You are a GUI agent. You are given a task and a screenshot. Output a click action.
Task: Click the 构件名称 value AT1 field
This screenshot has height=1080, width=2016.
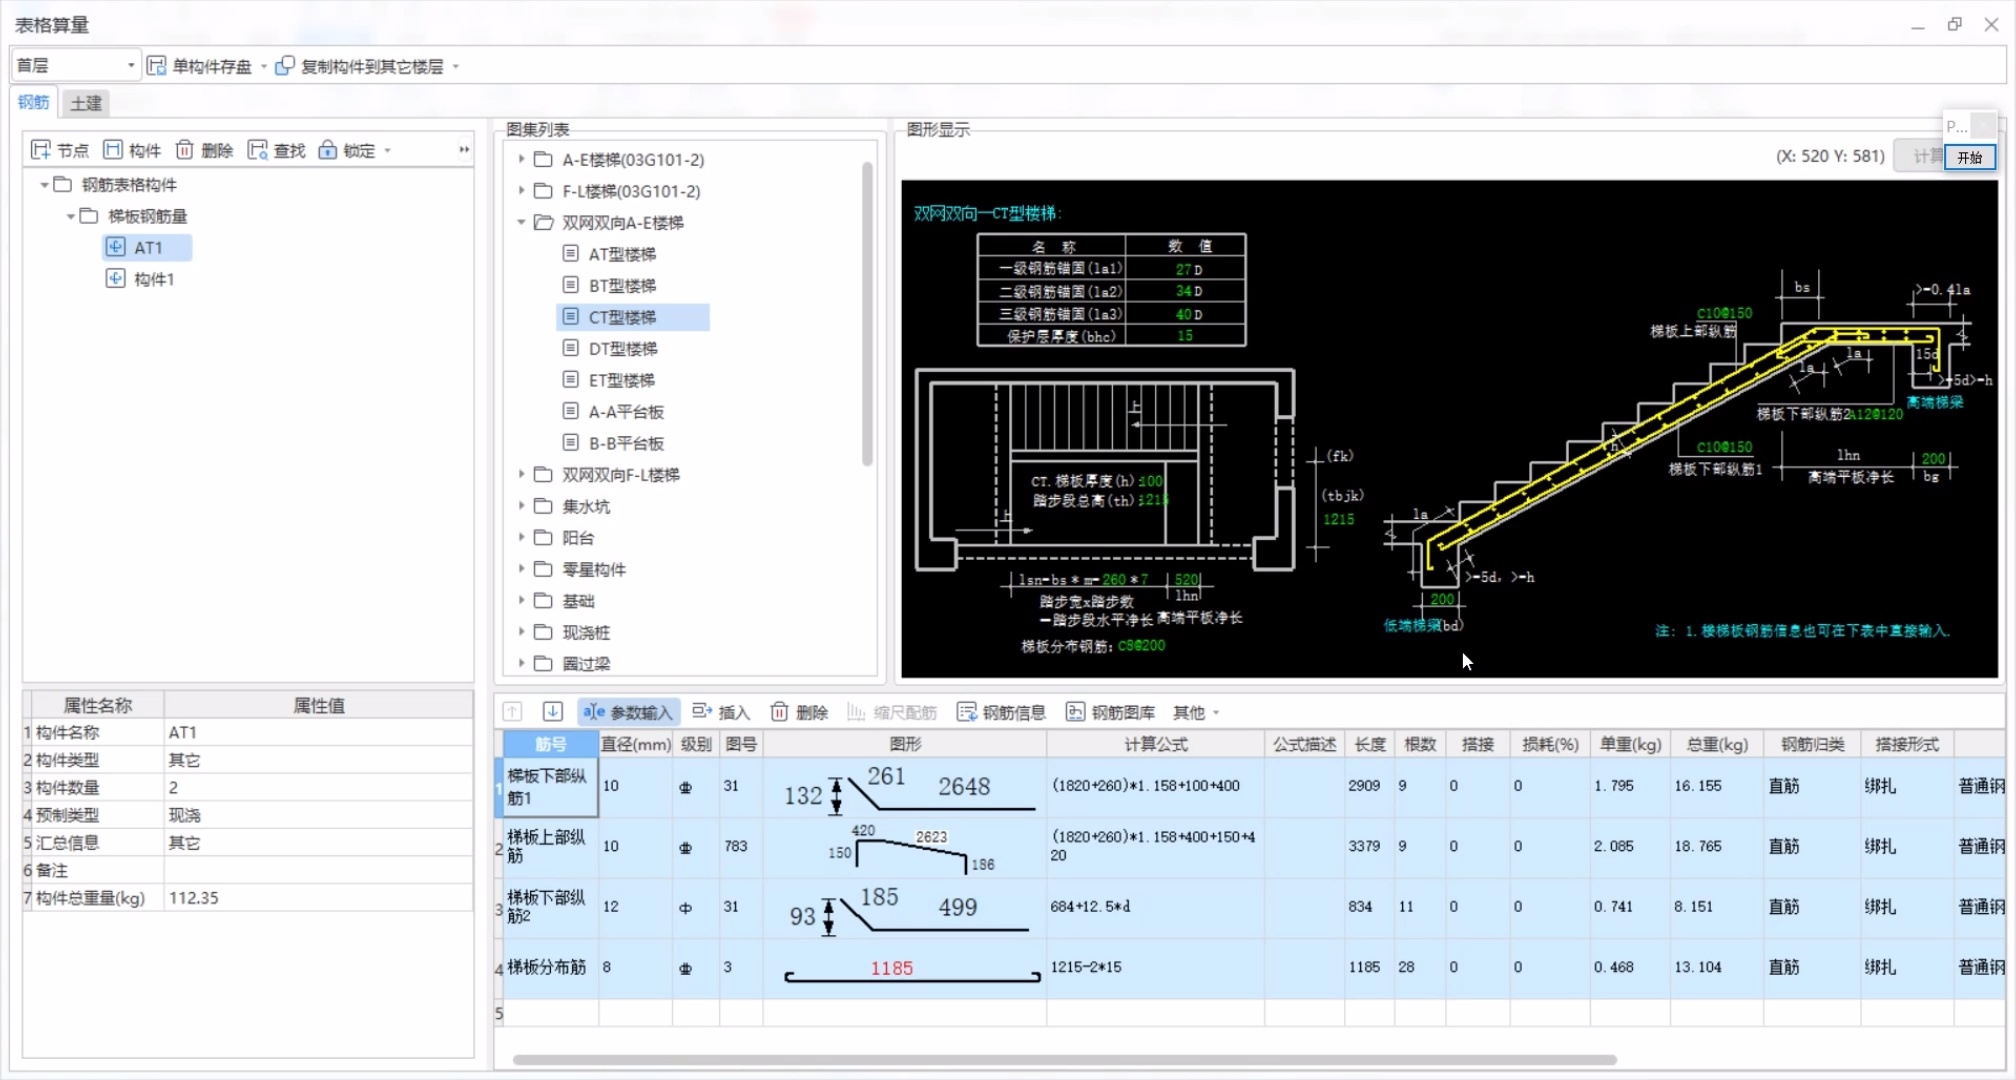point(318,733)
